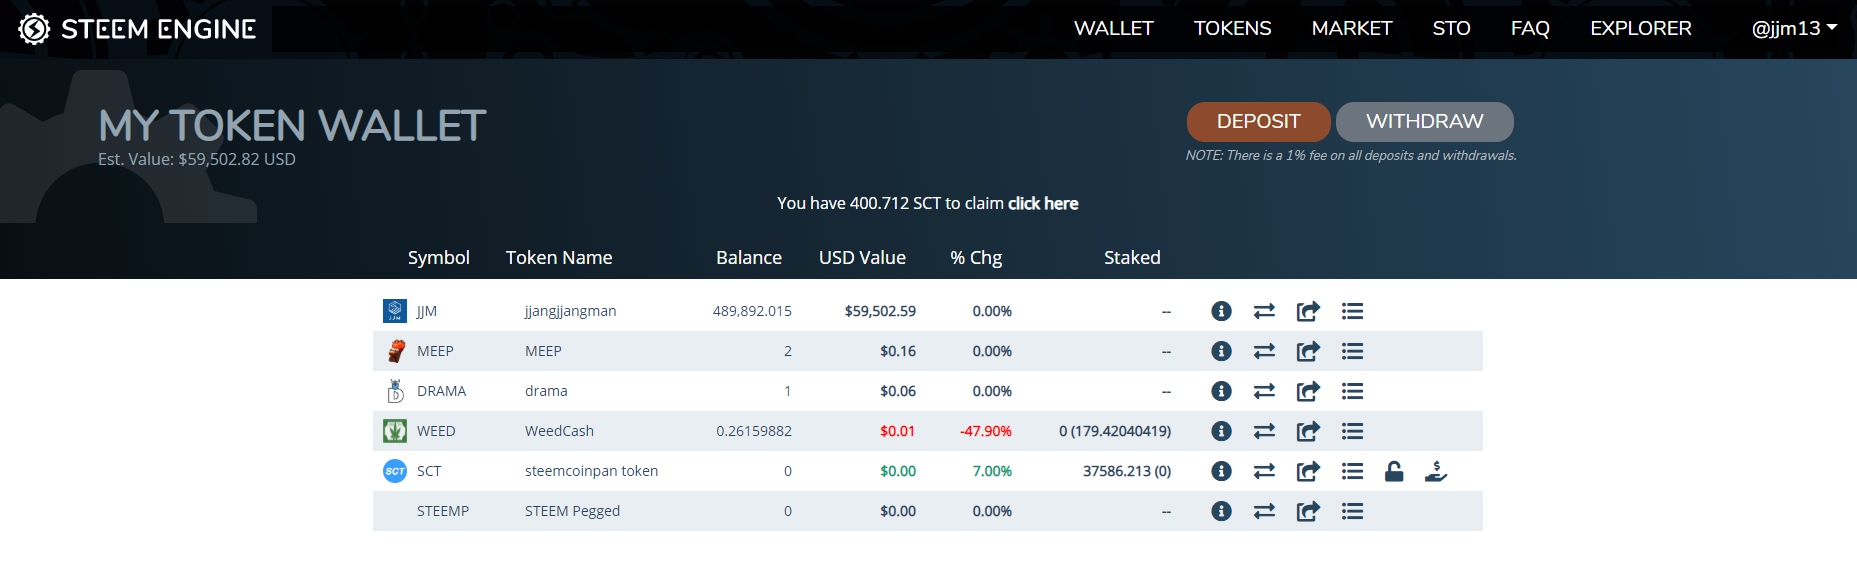The height and width of the screenshot is (587, 1857).
Task: Open the STO nav item
Action: (x=1451, y=28)
